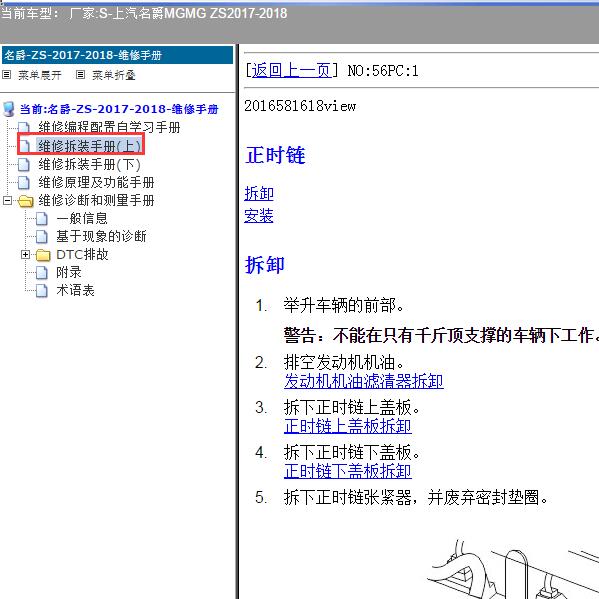599x599 pixels.
Task: Click the page icon of 维修编程配置自学习手册
Action: 24,127
